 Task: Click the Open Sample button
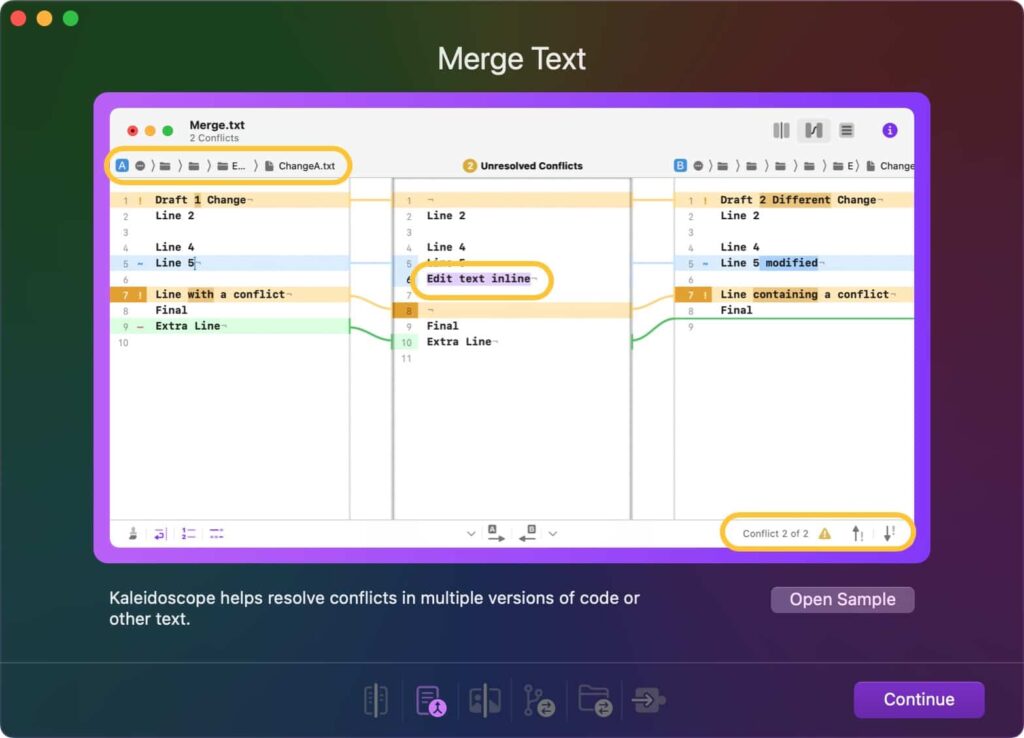(842, 600)
